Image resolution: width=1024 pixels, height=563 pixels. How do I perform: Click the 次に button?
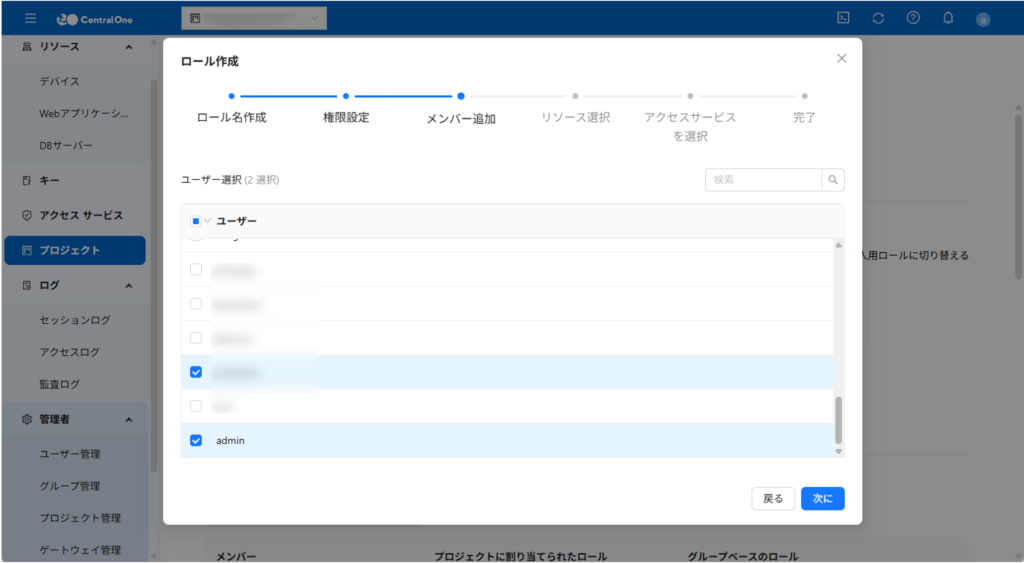(x=822, y=498)
